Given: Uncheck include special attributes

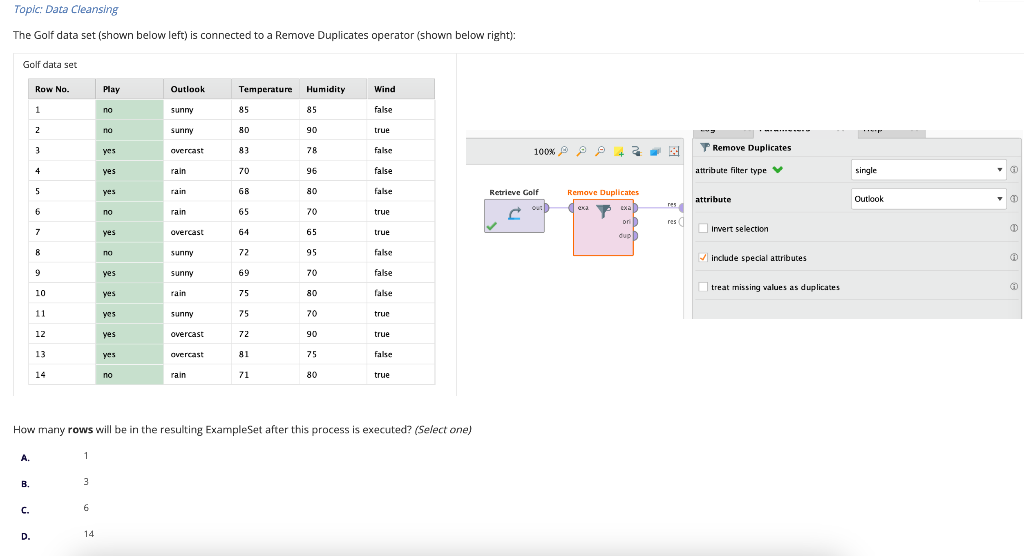Looking at the screenshot, I should pos(703,257).
